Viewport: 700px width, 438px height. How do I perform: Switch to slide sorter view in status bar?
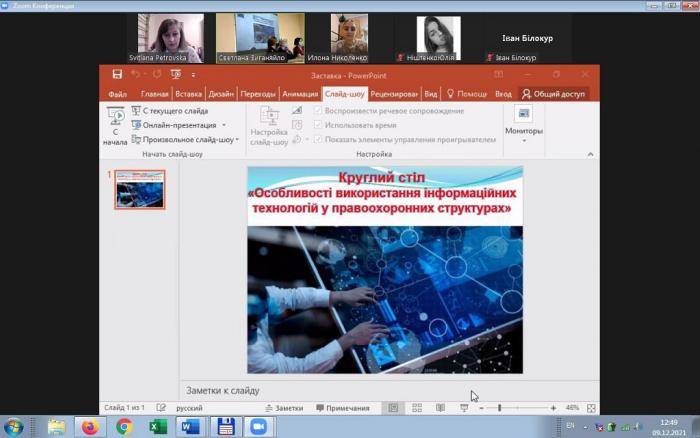click(416, 408)
